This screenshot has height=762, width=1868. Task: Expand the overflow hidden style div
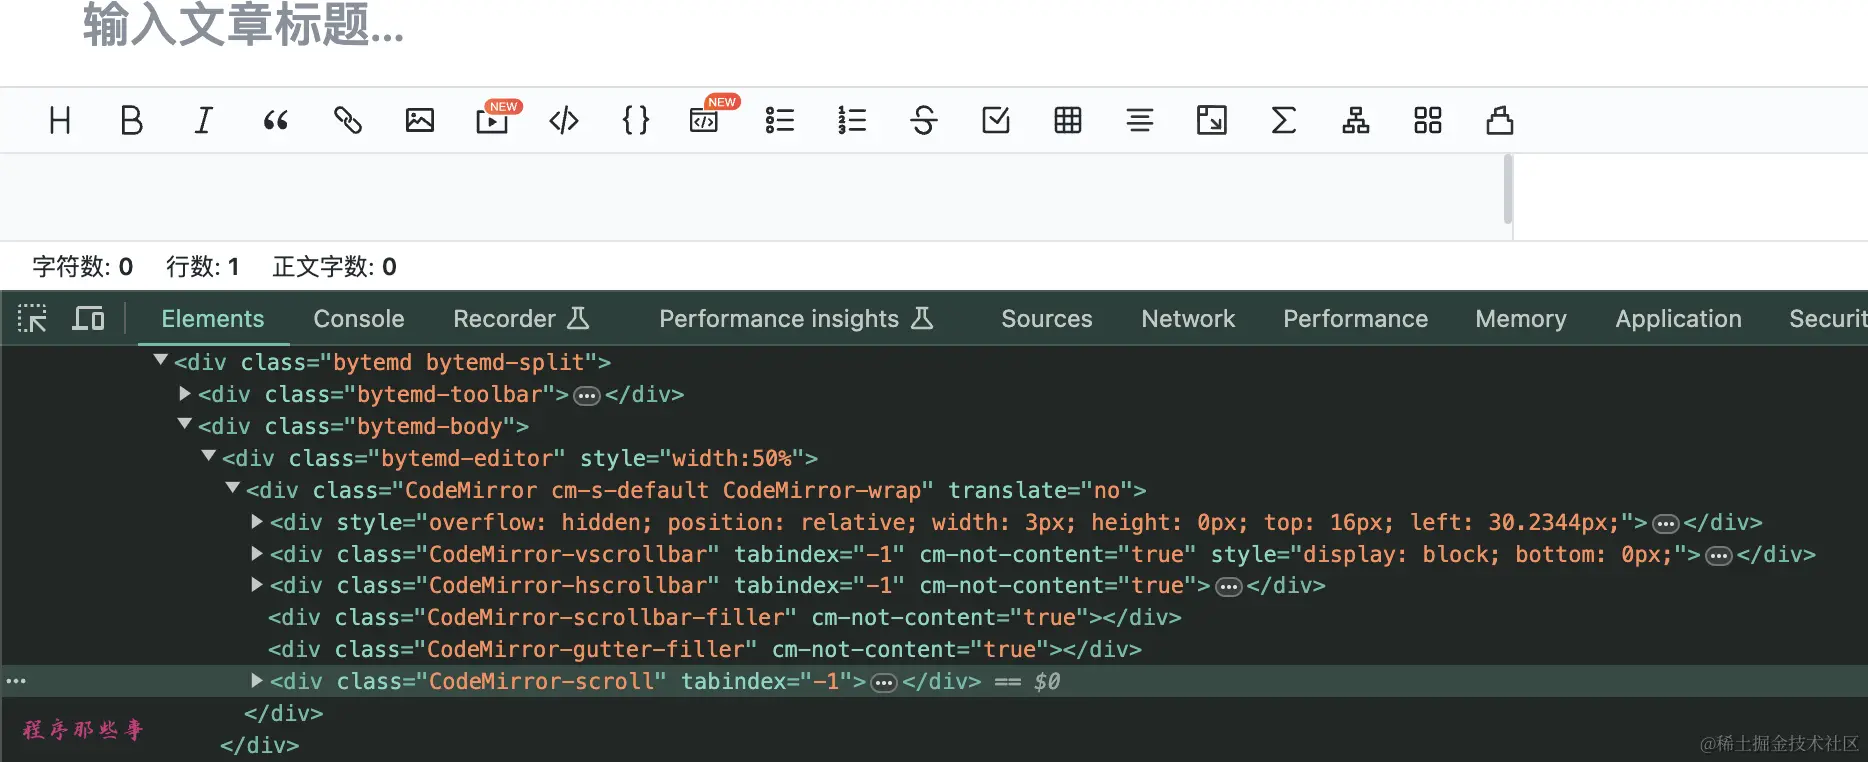[x=256, y=521]
